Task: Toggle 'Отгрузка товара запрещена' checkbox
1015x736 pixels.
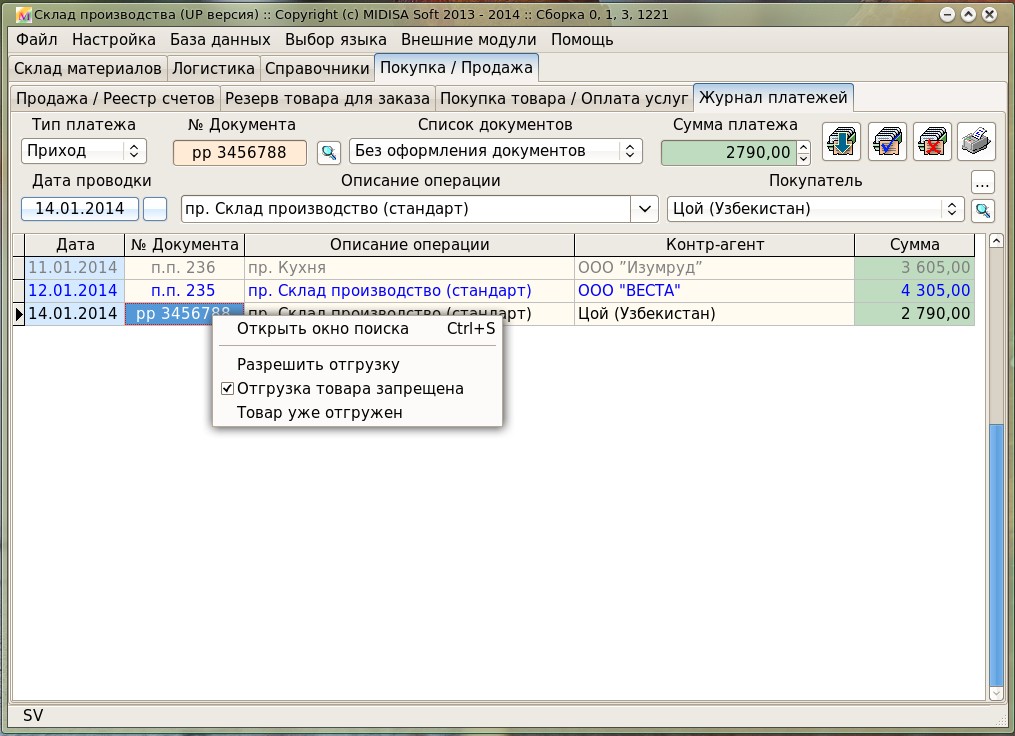Action: [228, 389]
